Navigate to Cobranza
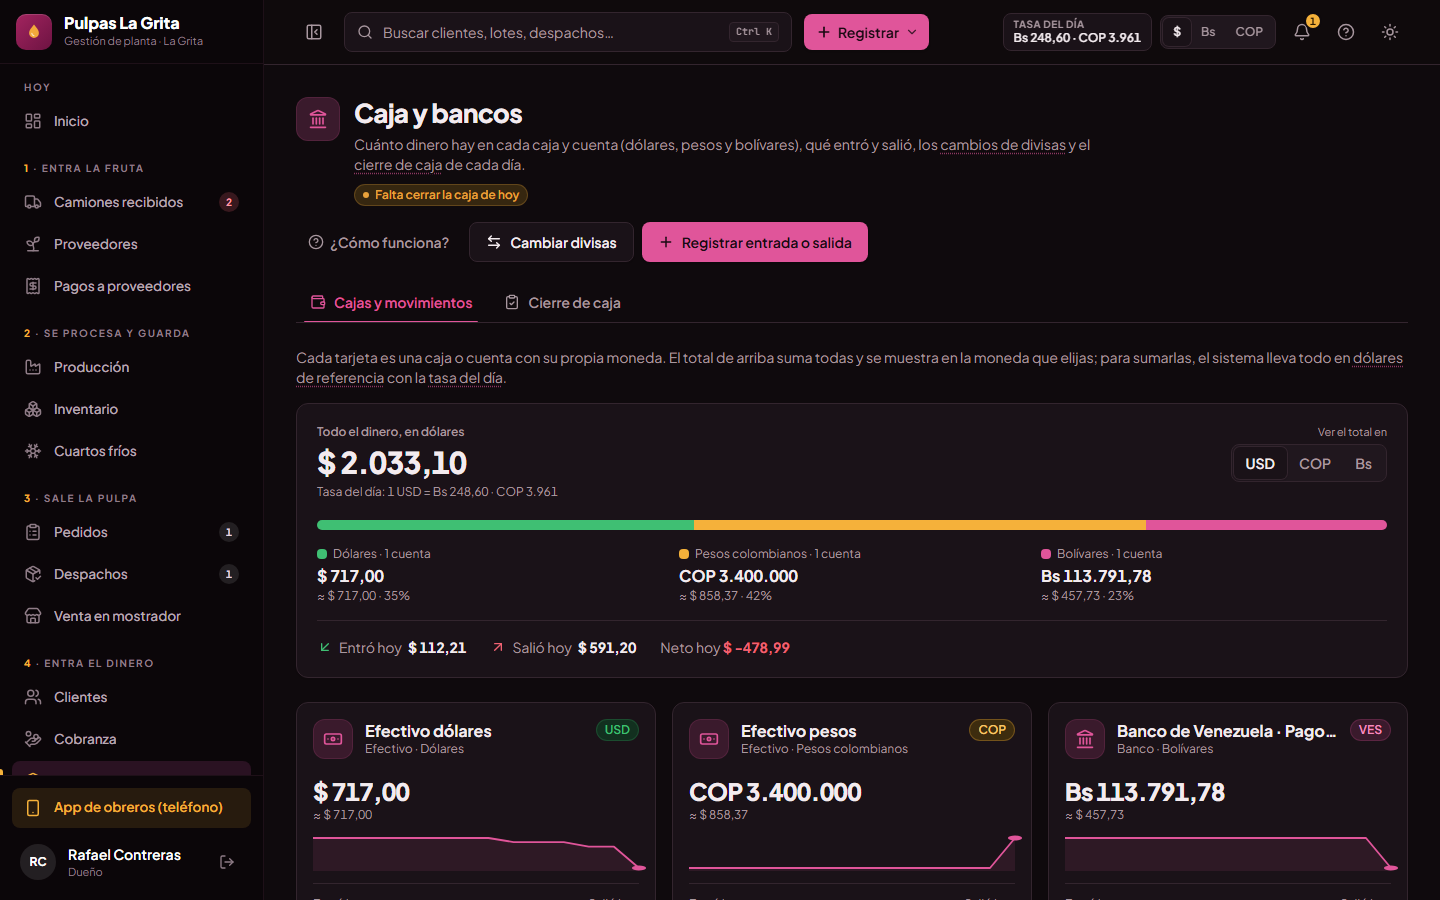Viewport: 1440px width, 900px height. click(x=131, y=739)
